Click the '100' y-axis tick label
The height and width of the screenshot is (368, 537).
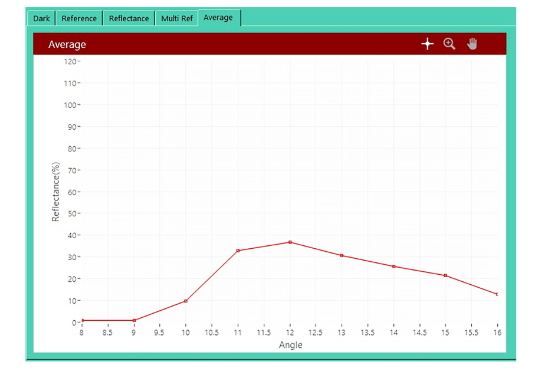70,105
